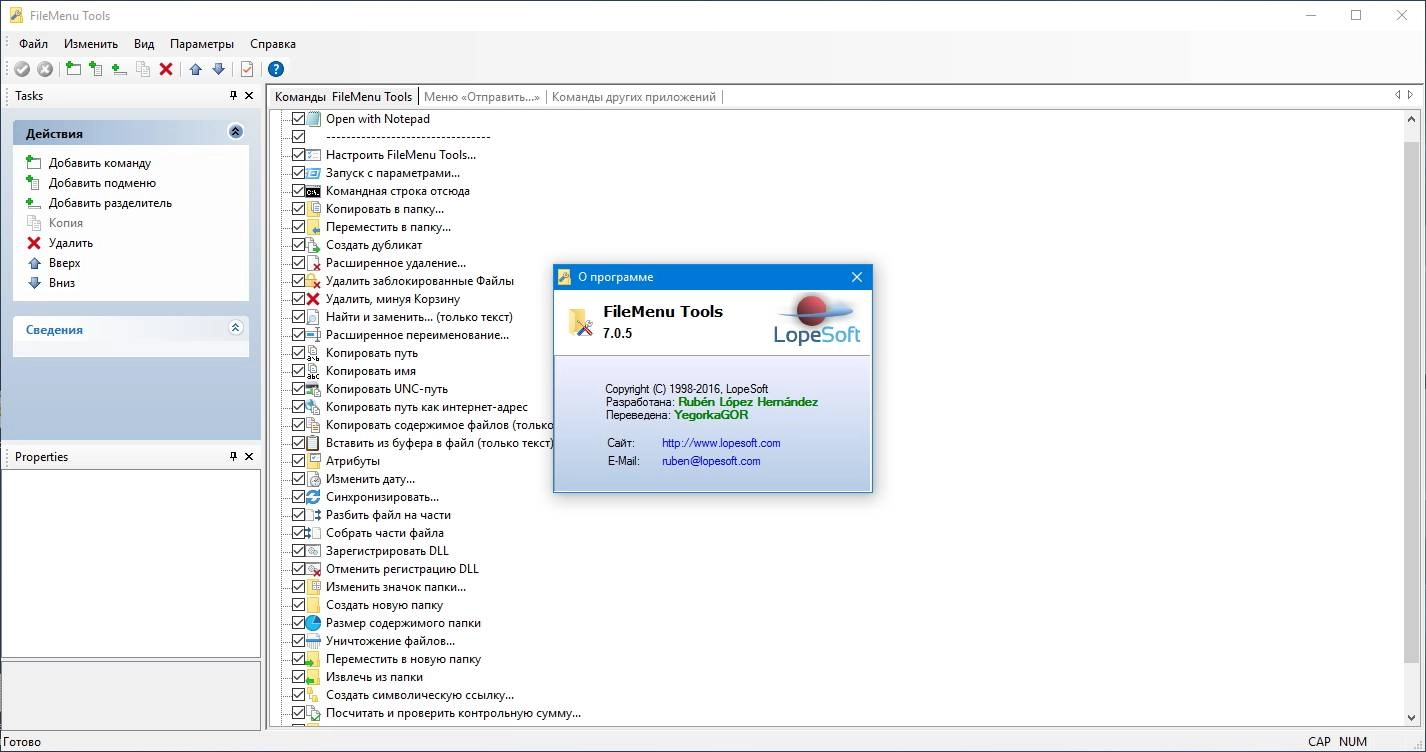Click the ruben@lopesoft.com email link
The width and height of the screenshot is (1426, 752).
point(711,461)
